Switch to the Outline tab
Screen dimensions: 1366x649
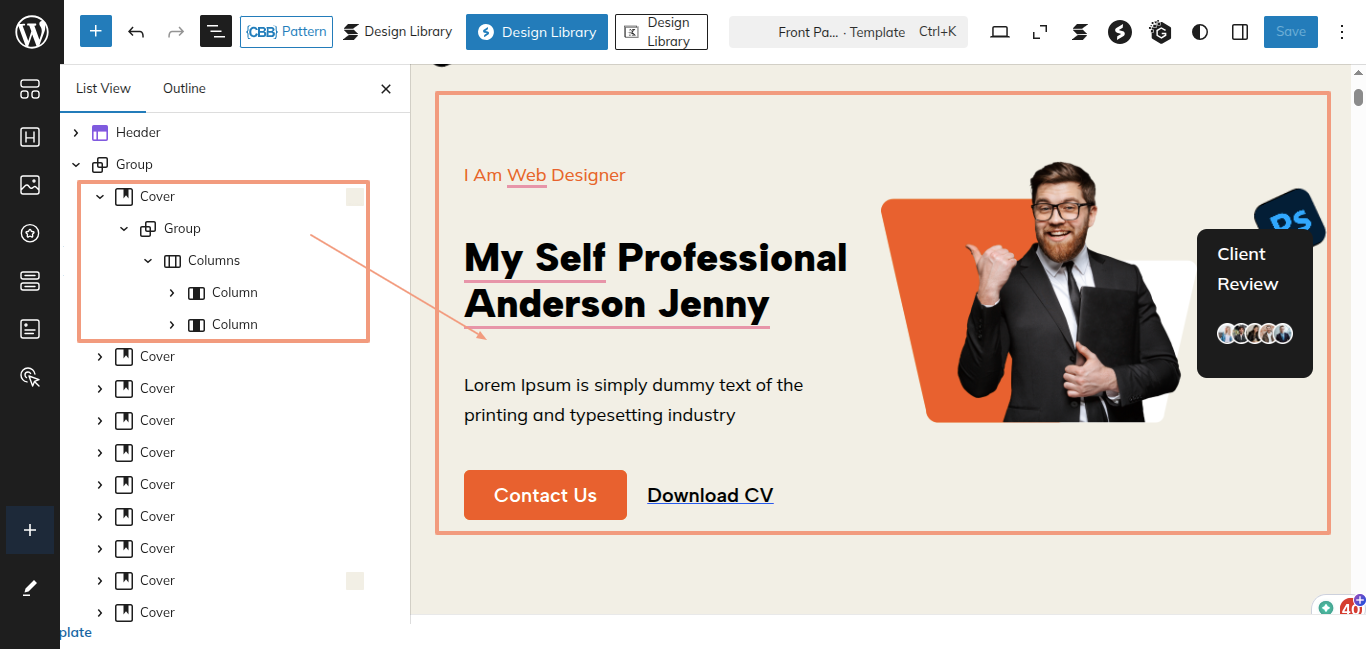(184, 88)
